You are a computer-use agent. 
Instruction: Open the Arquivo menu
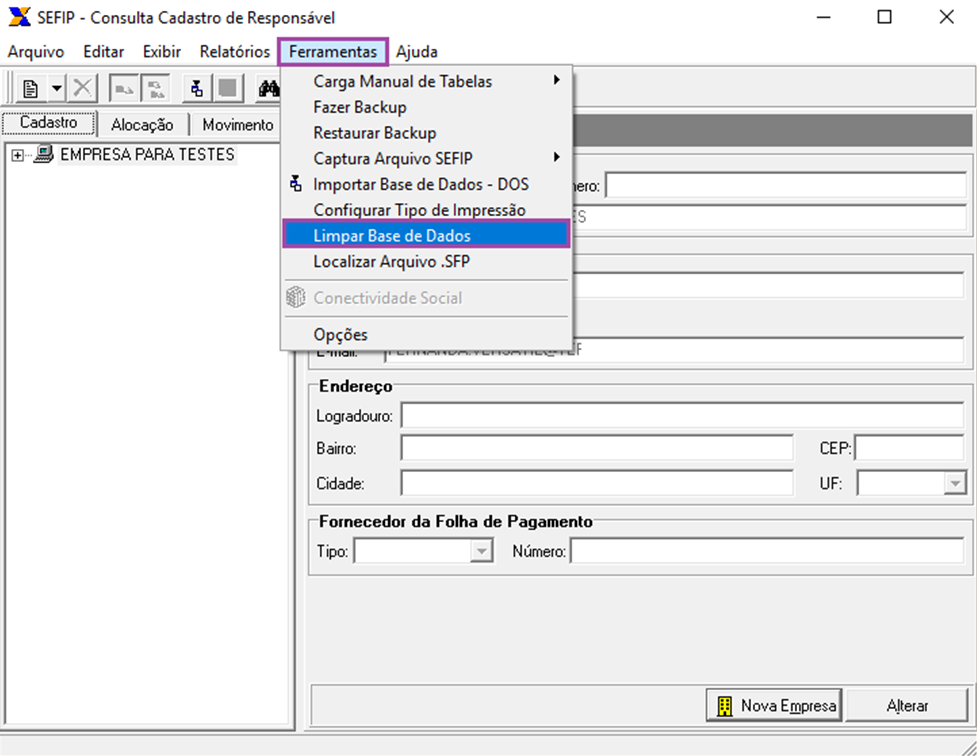click(36, 52)
